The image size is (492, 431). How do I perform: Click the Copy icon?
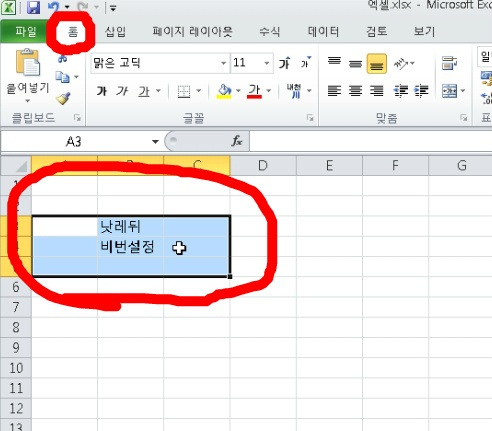tap(62, 77)
